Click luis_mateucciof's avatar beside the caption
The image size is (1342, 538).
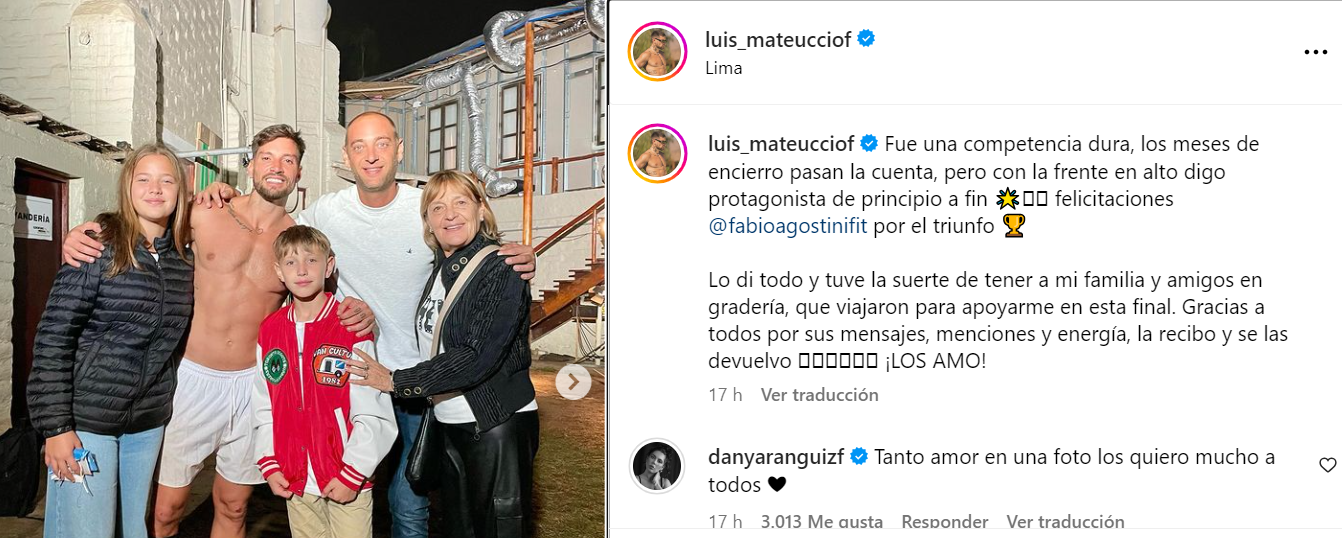(x=657, y=155)
